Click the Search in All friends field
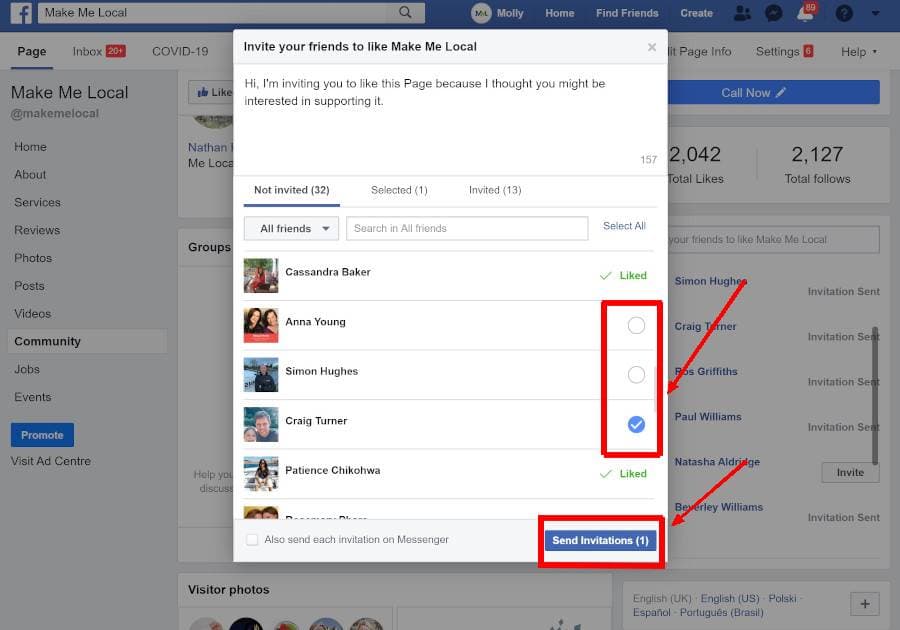 point(466,228)
